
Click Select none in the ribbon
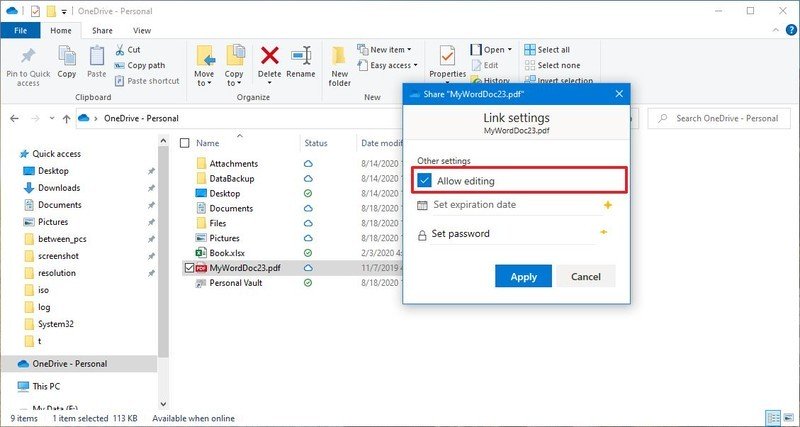tap(552, 65)
